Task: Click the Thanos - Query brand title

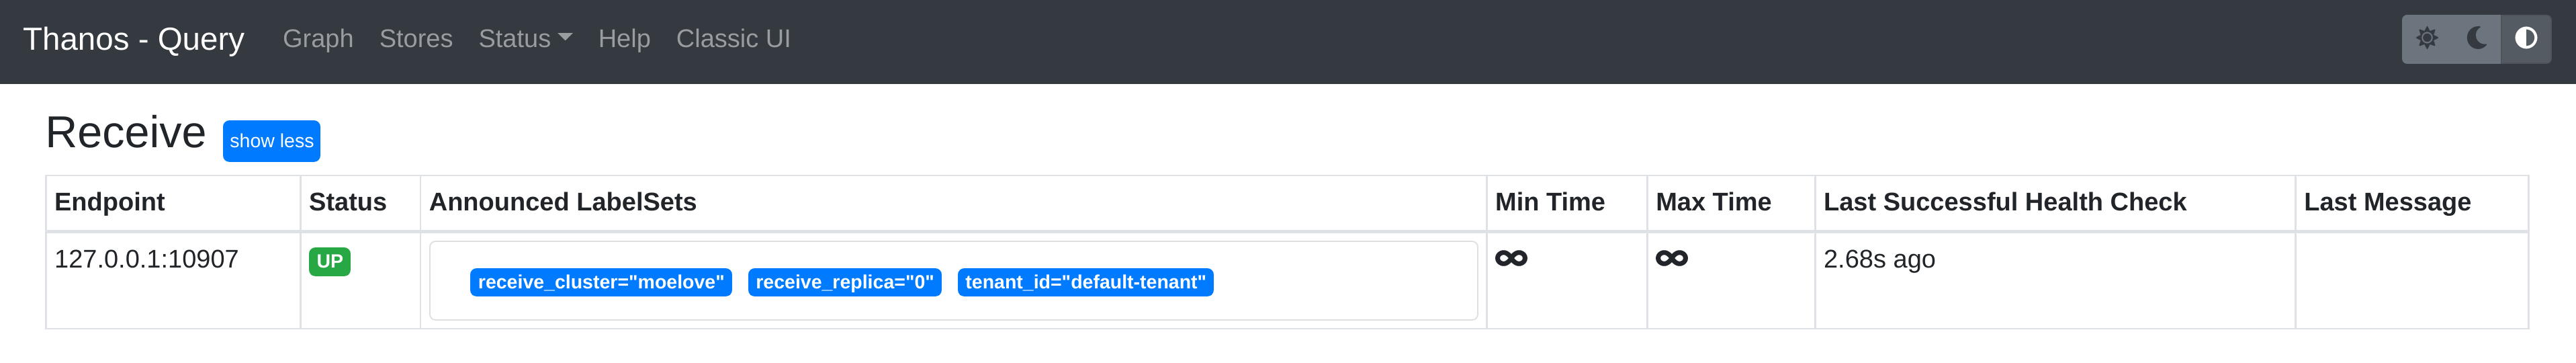Action: 133,39
